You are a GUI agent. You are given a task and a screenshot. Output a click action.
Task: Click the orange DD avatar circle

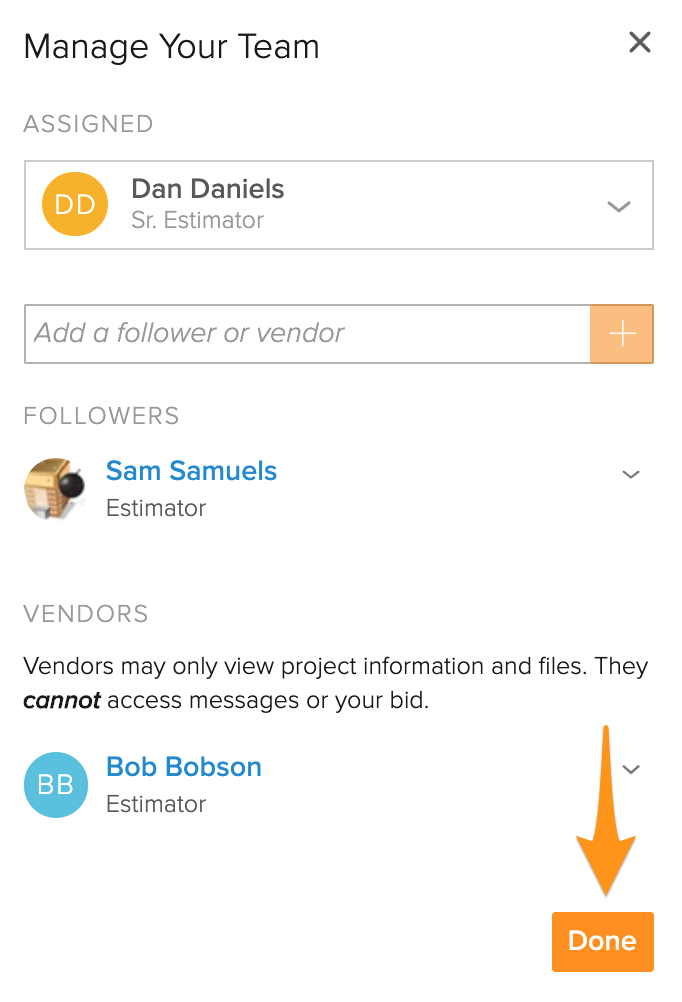tap(75, 204)
